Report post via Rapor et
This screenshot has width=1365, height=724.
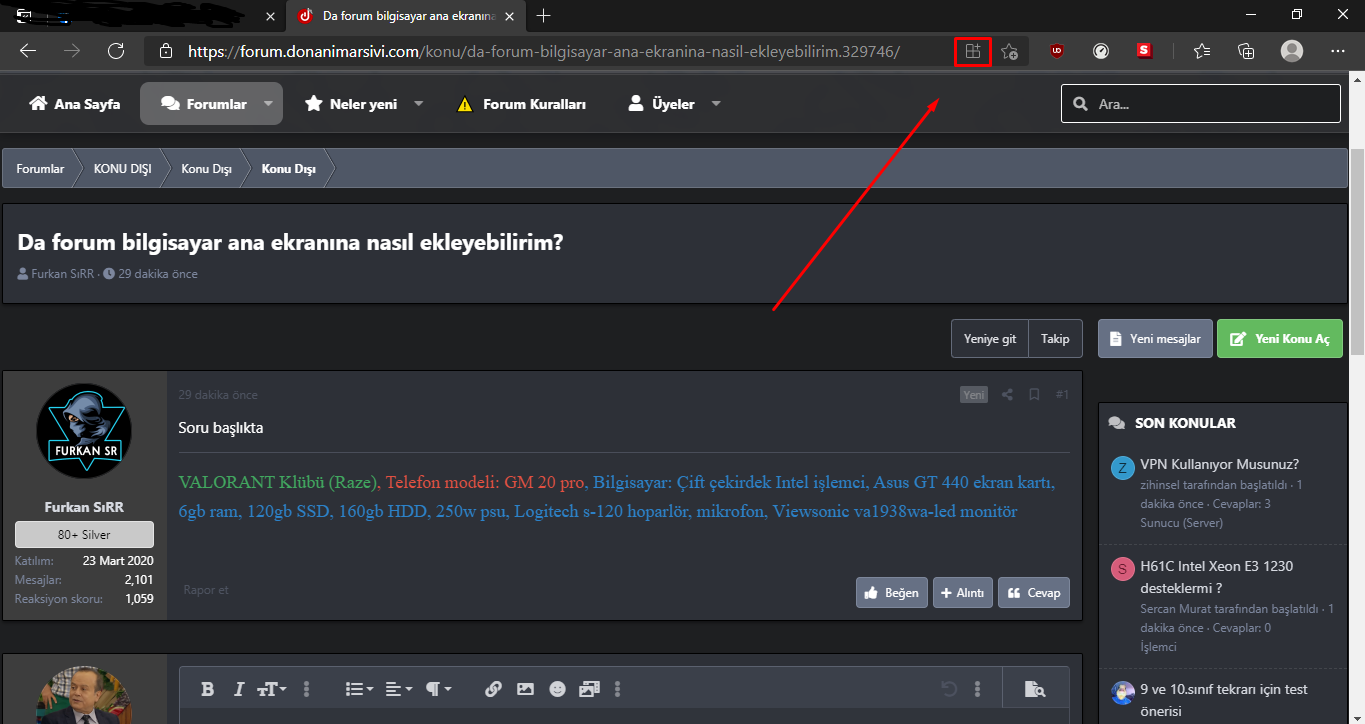pos(206,590)
